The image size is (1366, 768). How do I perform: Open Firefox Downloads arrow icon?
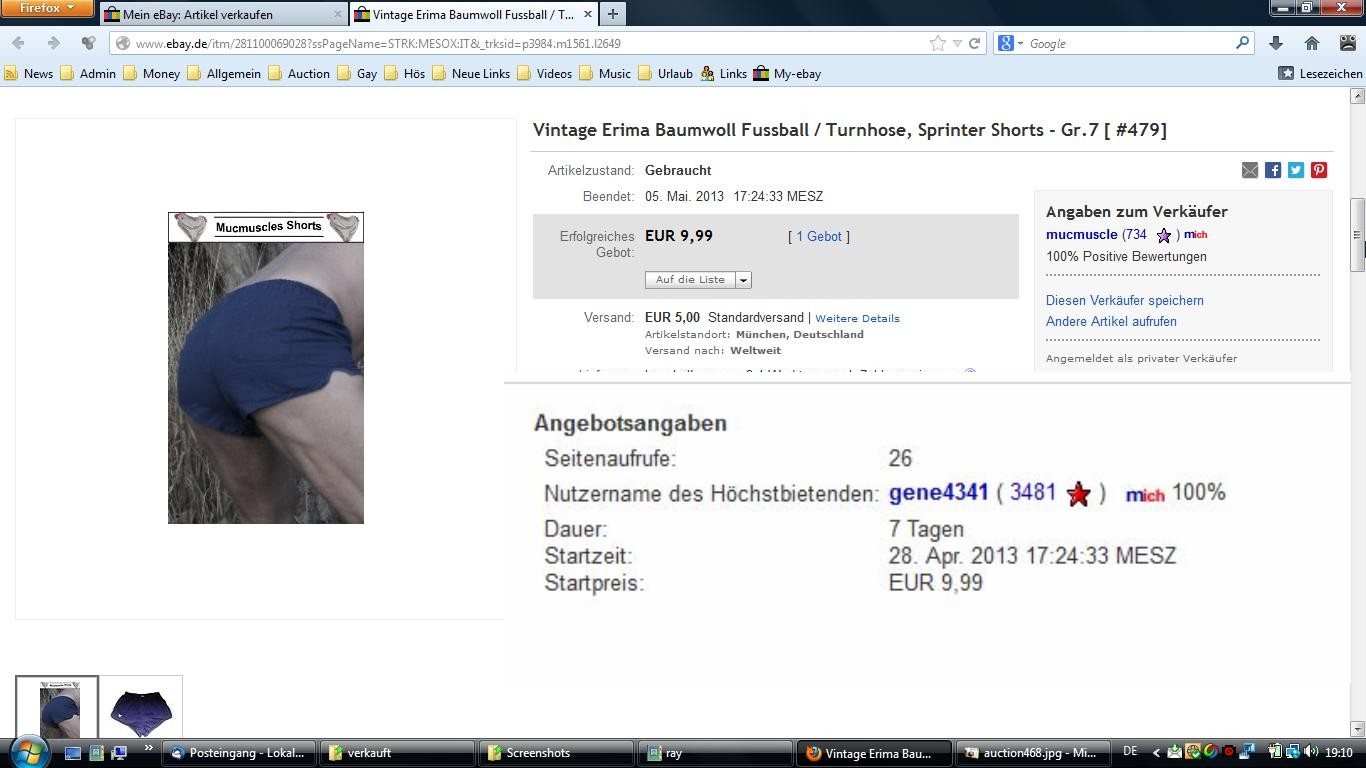tap(1276, 43)
